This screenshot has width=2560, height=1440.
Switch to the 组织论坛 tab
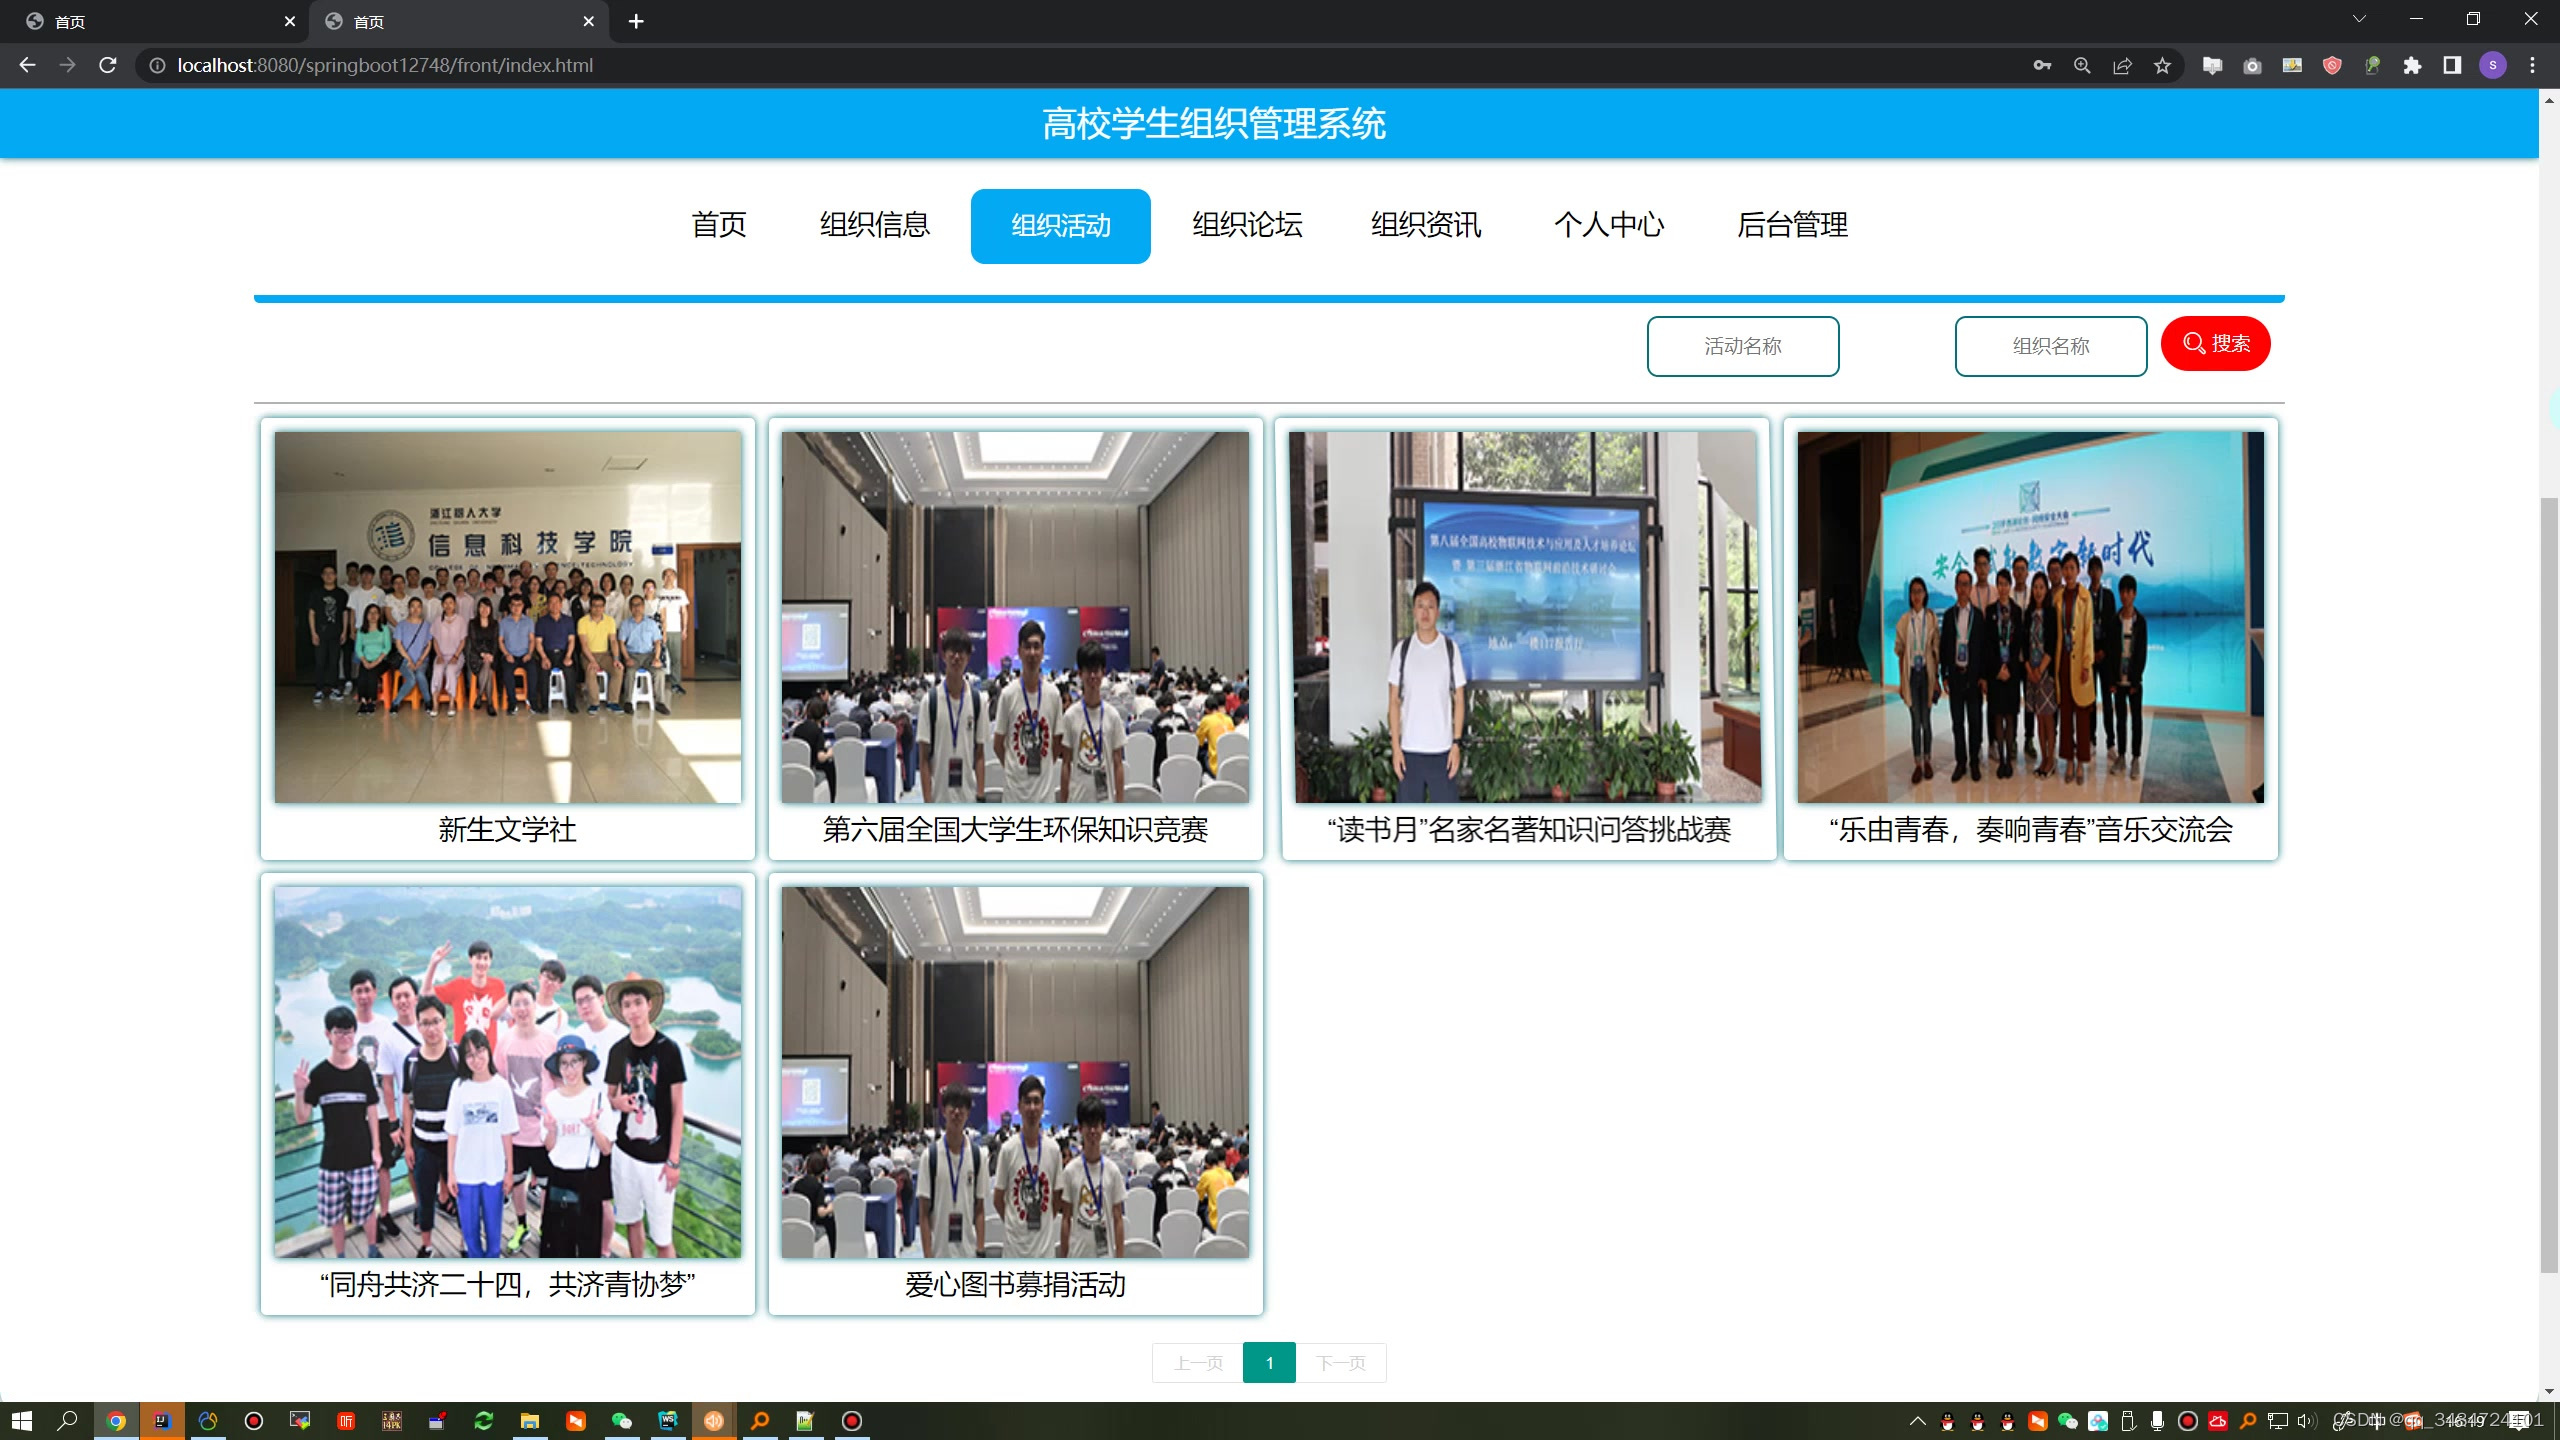pos(1247,225)
